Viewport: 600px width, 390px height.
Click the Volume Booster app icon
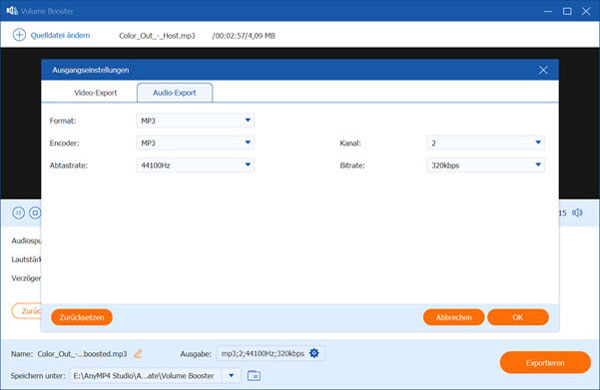12,11
